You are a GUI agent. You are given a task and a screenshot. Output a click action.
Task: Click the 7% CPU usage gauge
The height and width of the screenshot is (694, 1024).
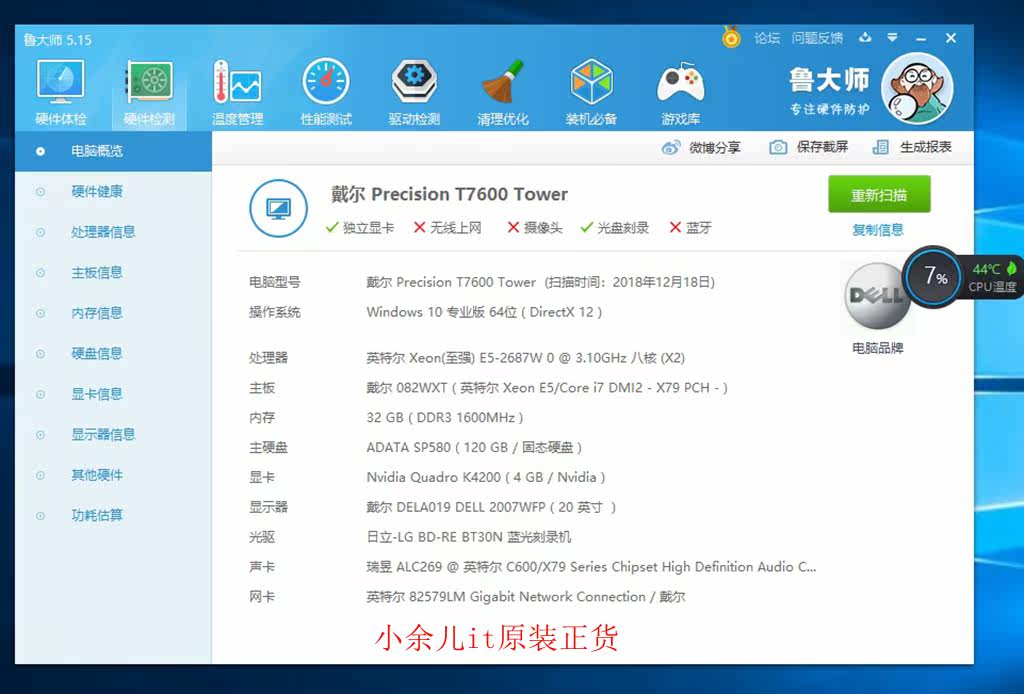click(x=935, y=276)
